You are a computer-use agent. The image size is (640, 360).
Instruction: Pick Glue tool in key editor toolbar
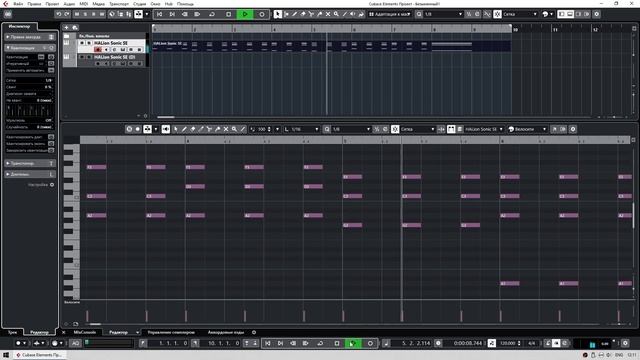point(218,129)
